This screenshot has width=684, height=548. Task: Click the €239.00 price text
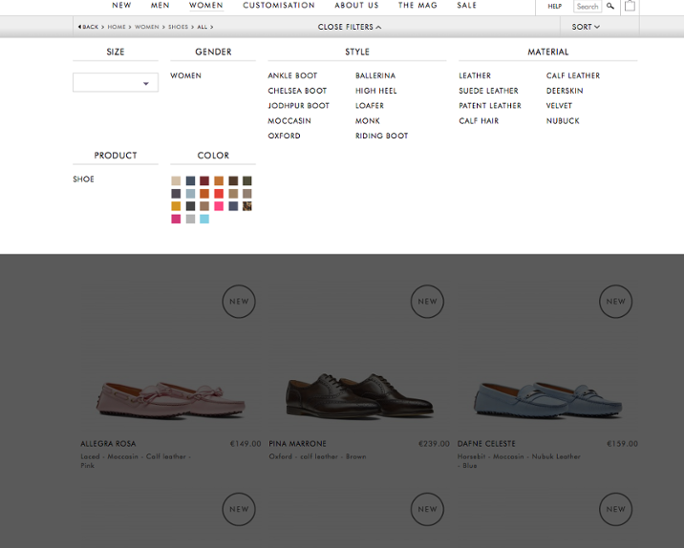(434, 444)
